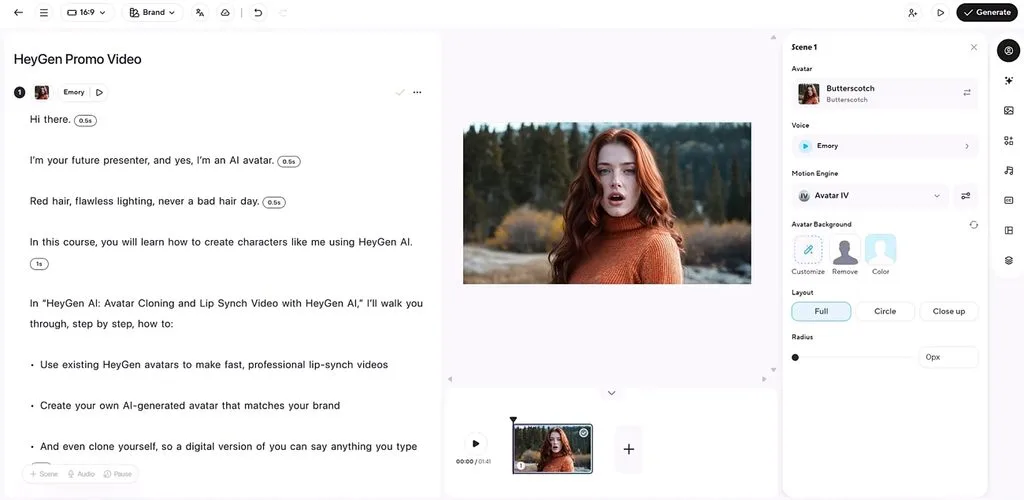
Task: Choose Color avatar background
Action: click(880, 255)
